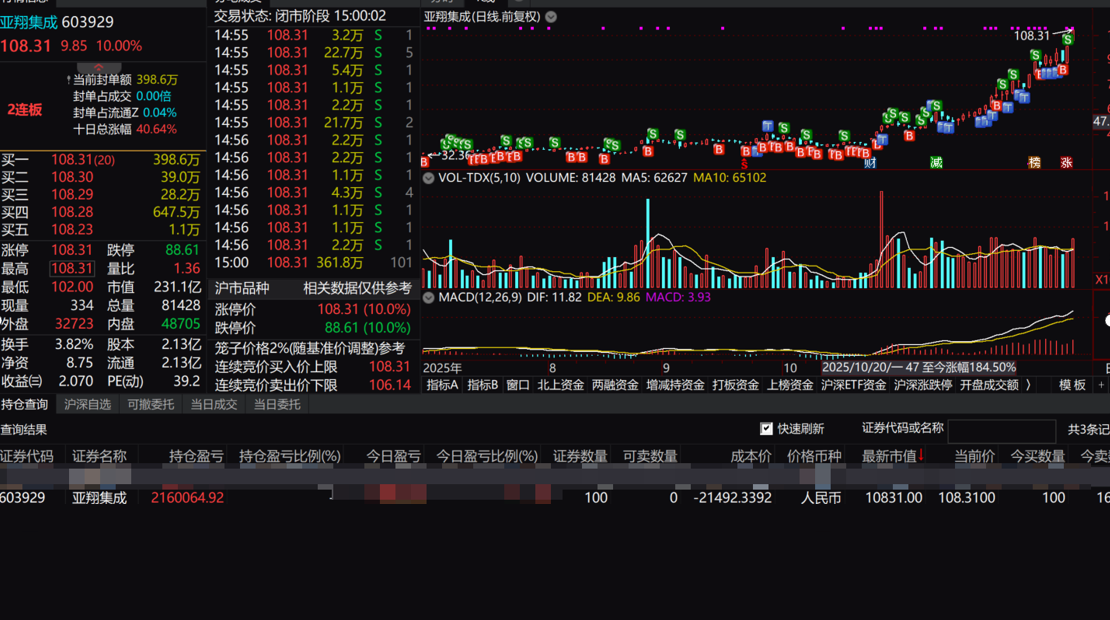The height and width of the screenshot is (620, 1110).
Task: Select the 指标B indicator tab
Action: point(483,385)
